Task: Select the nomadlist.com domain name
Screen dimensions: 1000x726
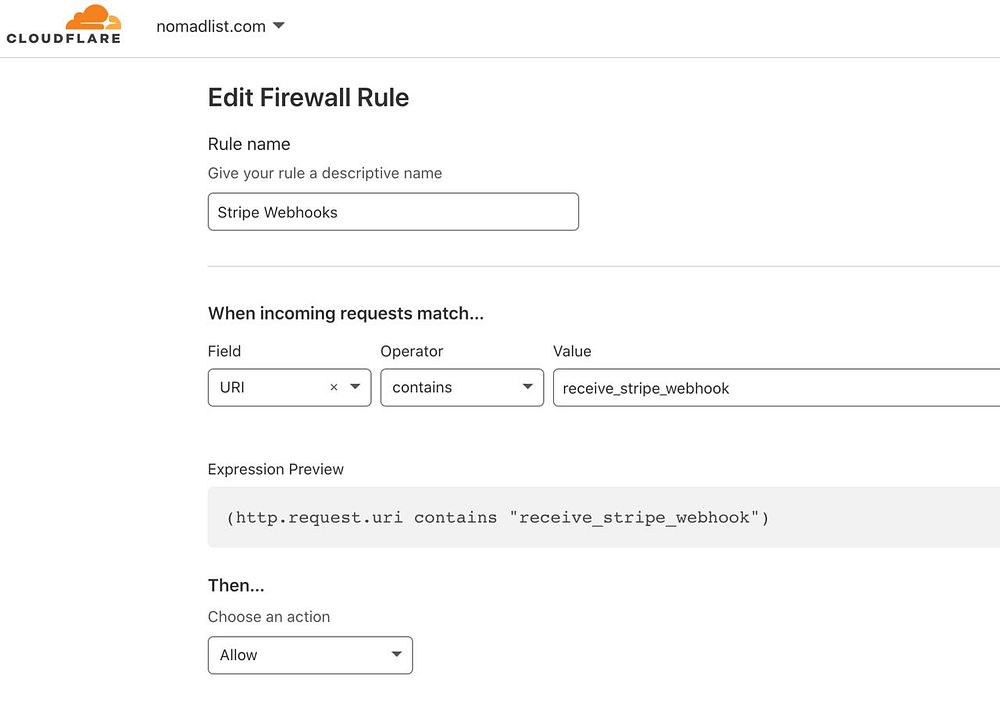Action: (x=211, y=27)
